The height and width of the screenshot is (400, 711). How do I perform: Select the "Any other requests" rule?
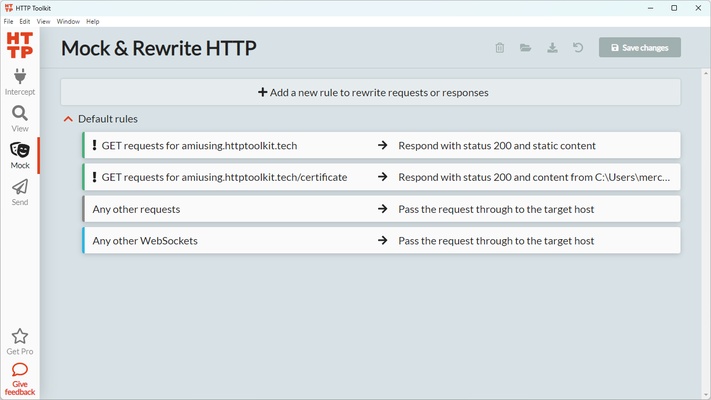381,209
